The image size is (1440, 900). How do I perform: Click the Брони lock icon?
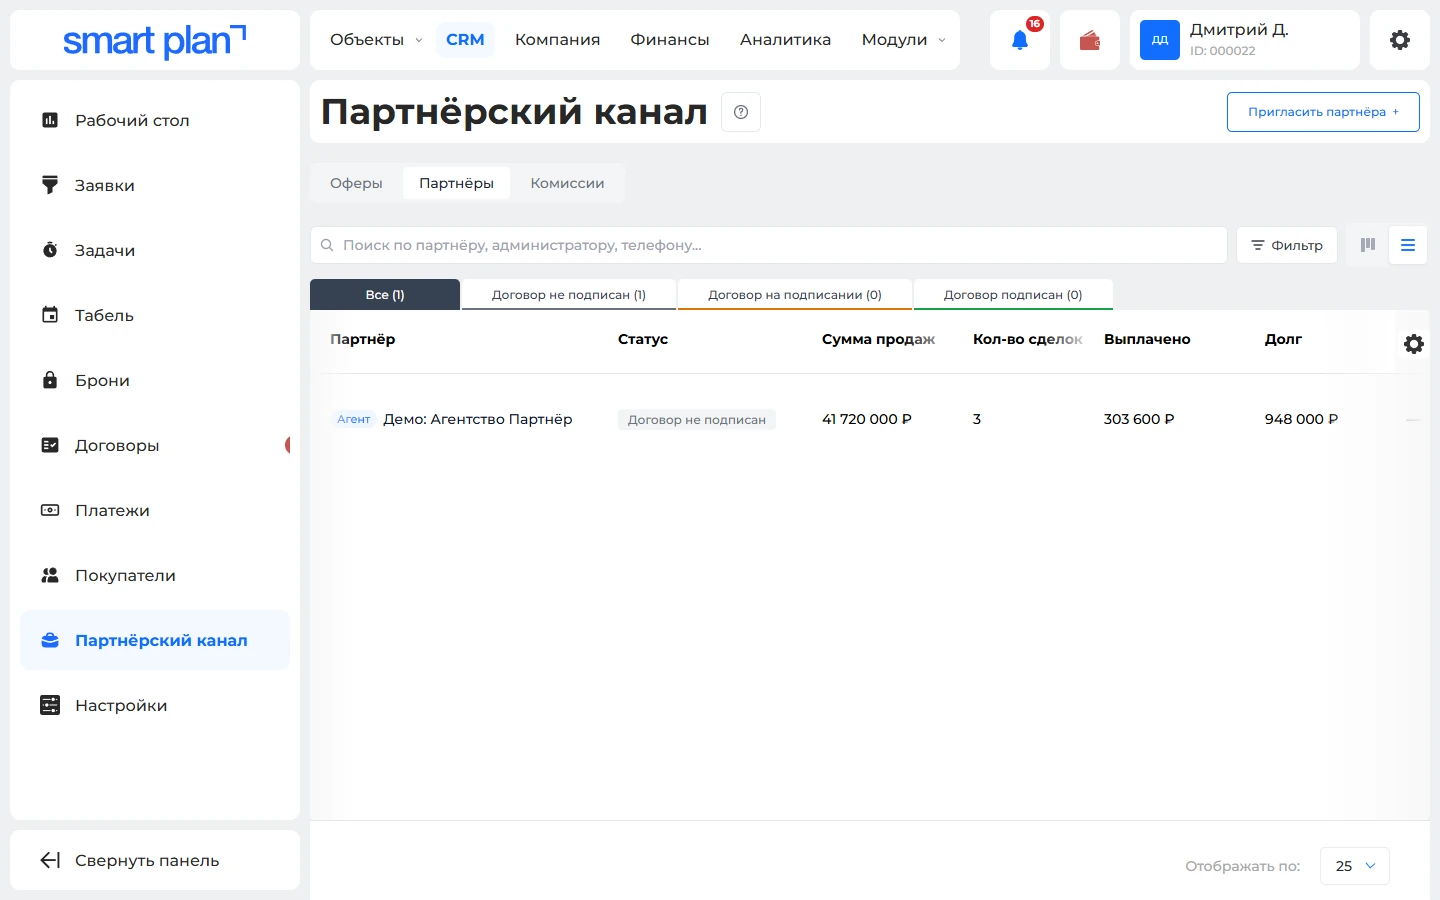pos(50,380)
